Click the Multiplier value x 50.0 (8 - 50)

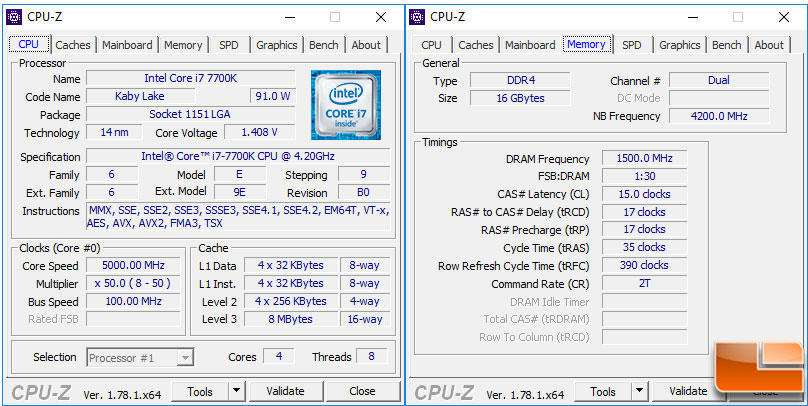pos(133,283)
